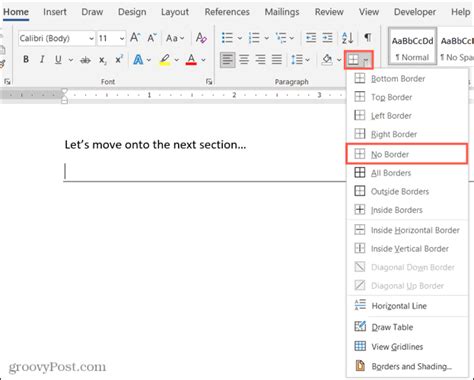Choose Inside Horizontal Border entry
The width and height of the screenshot is (474, 380).
407,230
